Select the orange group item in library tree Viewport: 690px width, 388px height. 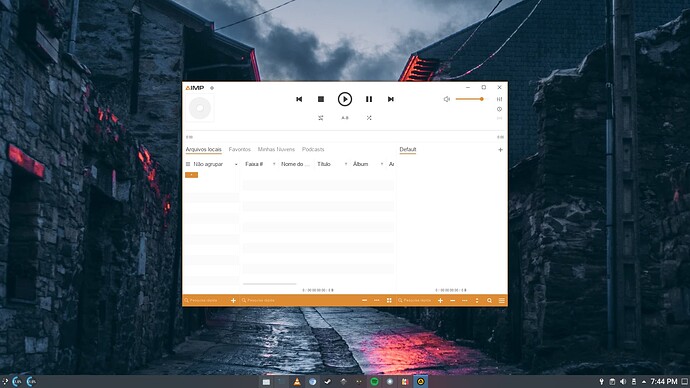click(191, 175)
